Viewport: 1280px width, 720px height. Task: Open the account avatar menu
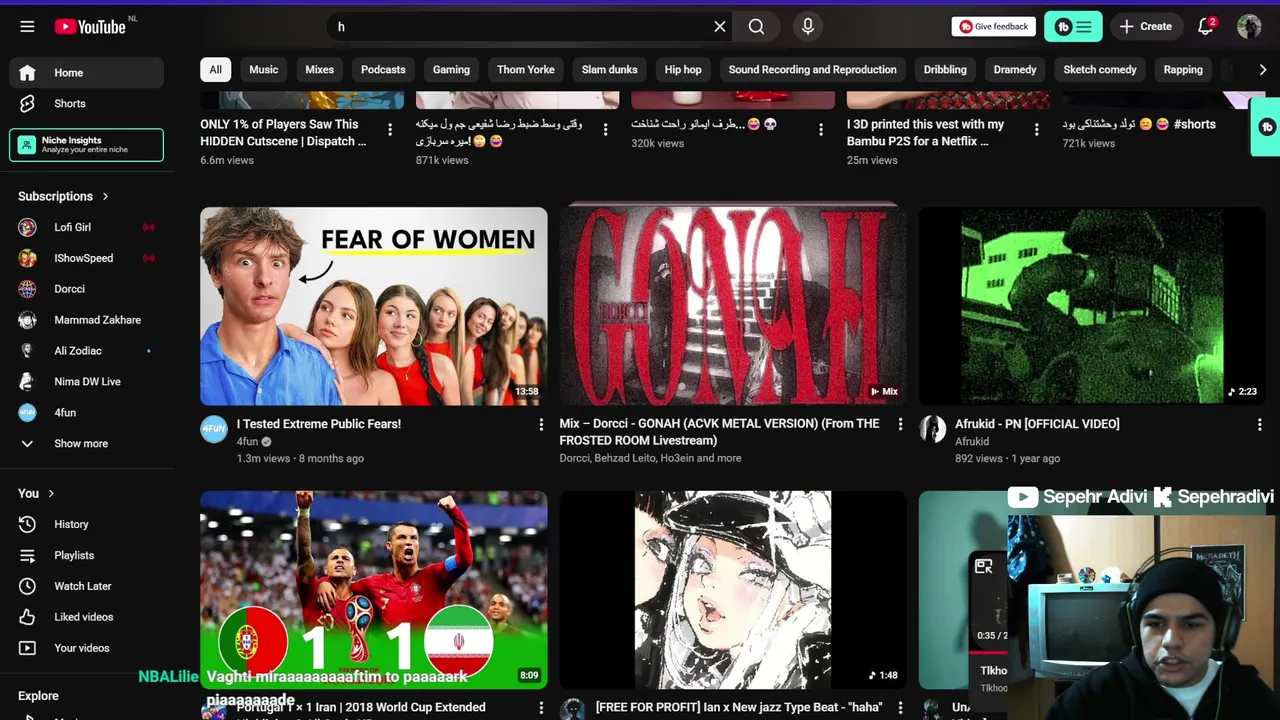tap(1249, 27)
